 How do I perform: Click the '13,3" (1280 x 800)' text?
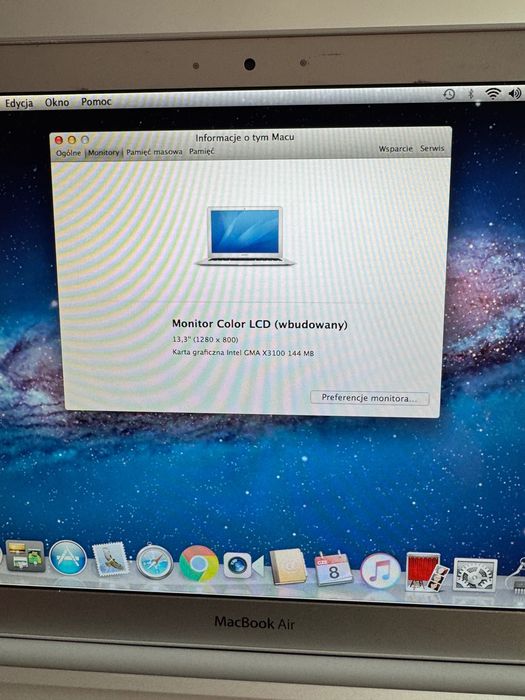[205, 339]
